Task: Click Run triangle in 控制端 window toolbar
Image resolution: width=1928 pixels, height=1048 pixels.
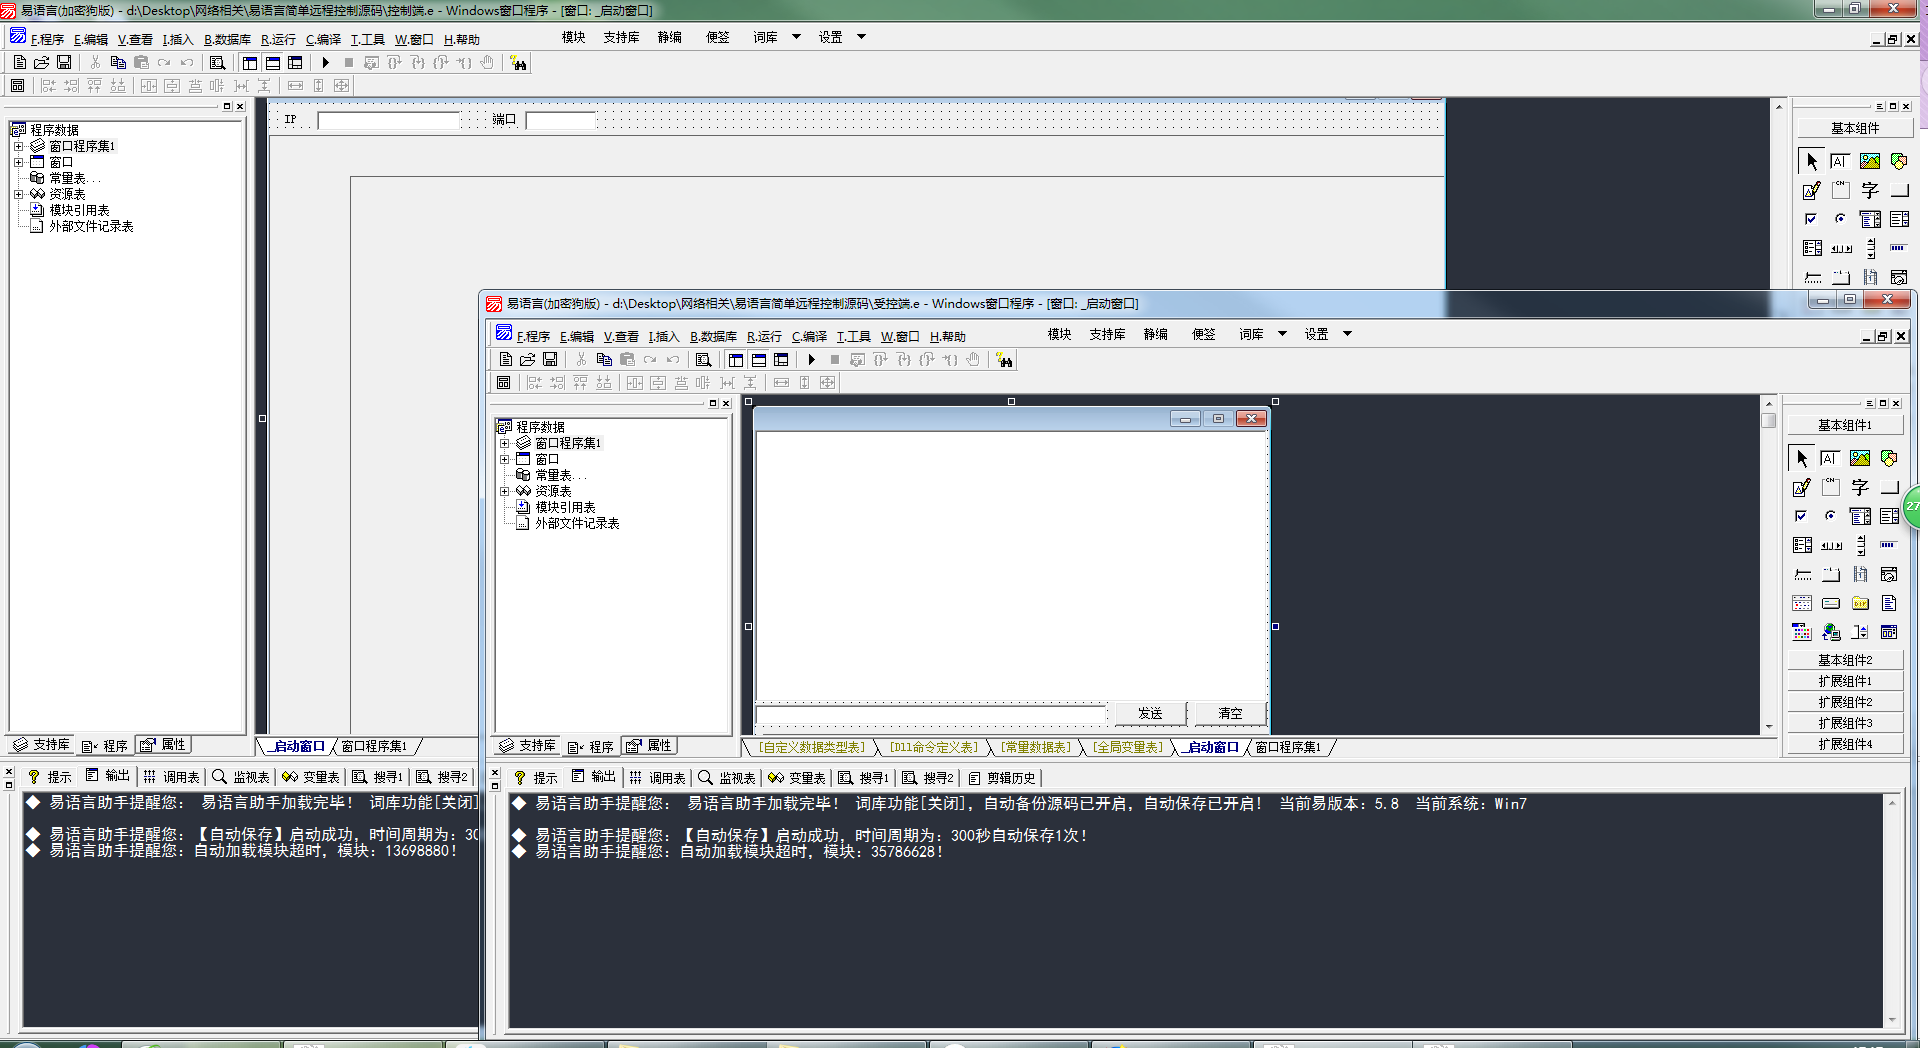Action: pos(326,63)
